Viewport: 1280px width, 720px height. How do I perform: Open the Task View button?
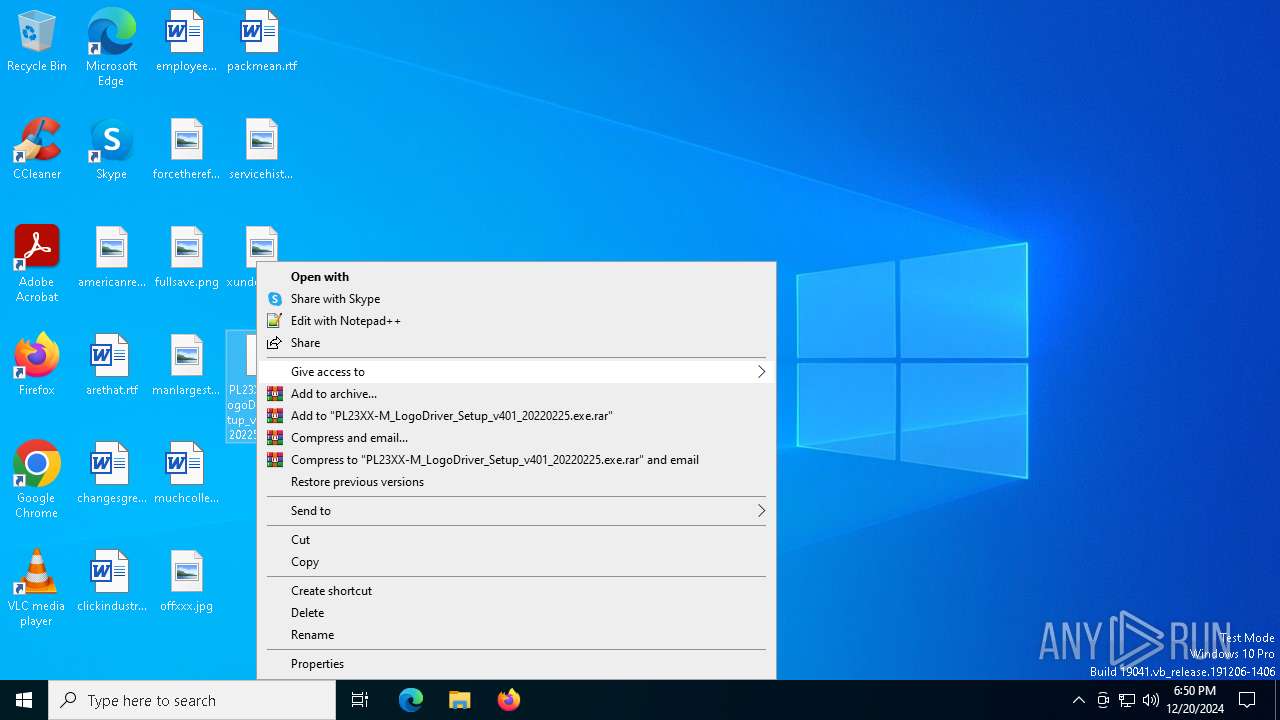pyautogui.click(x=360, y=700)
